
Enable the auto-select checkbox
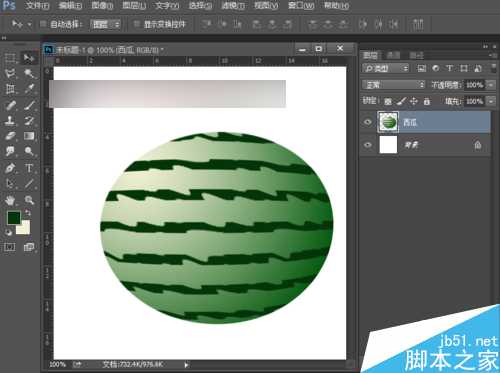coord(43,24)
